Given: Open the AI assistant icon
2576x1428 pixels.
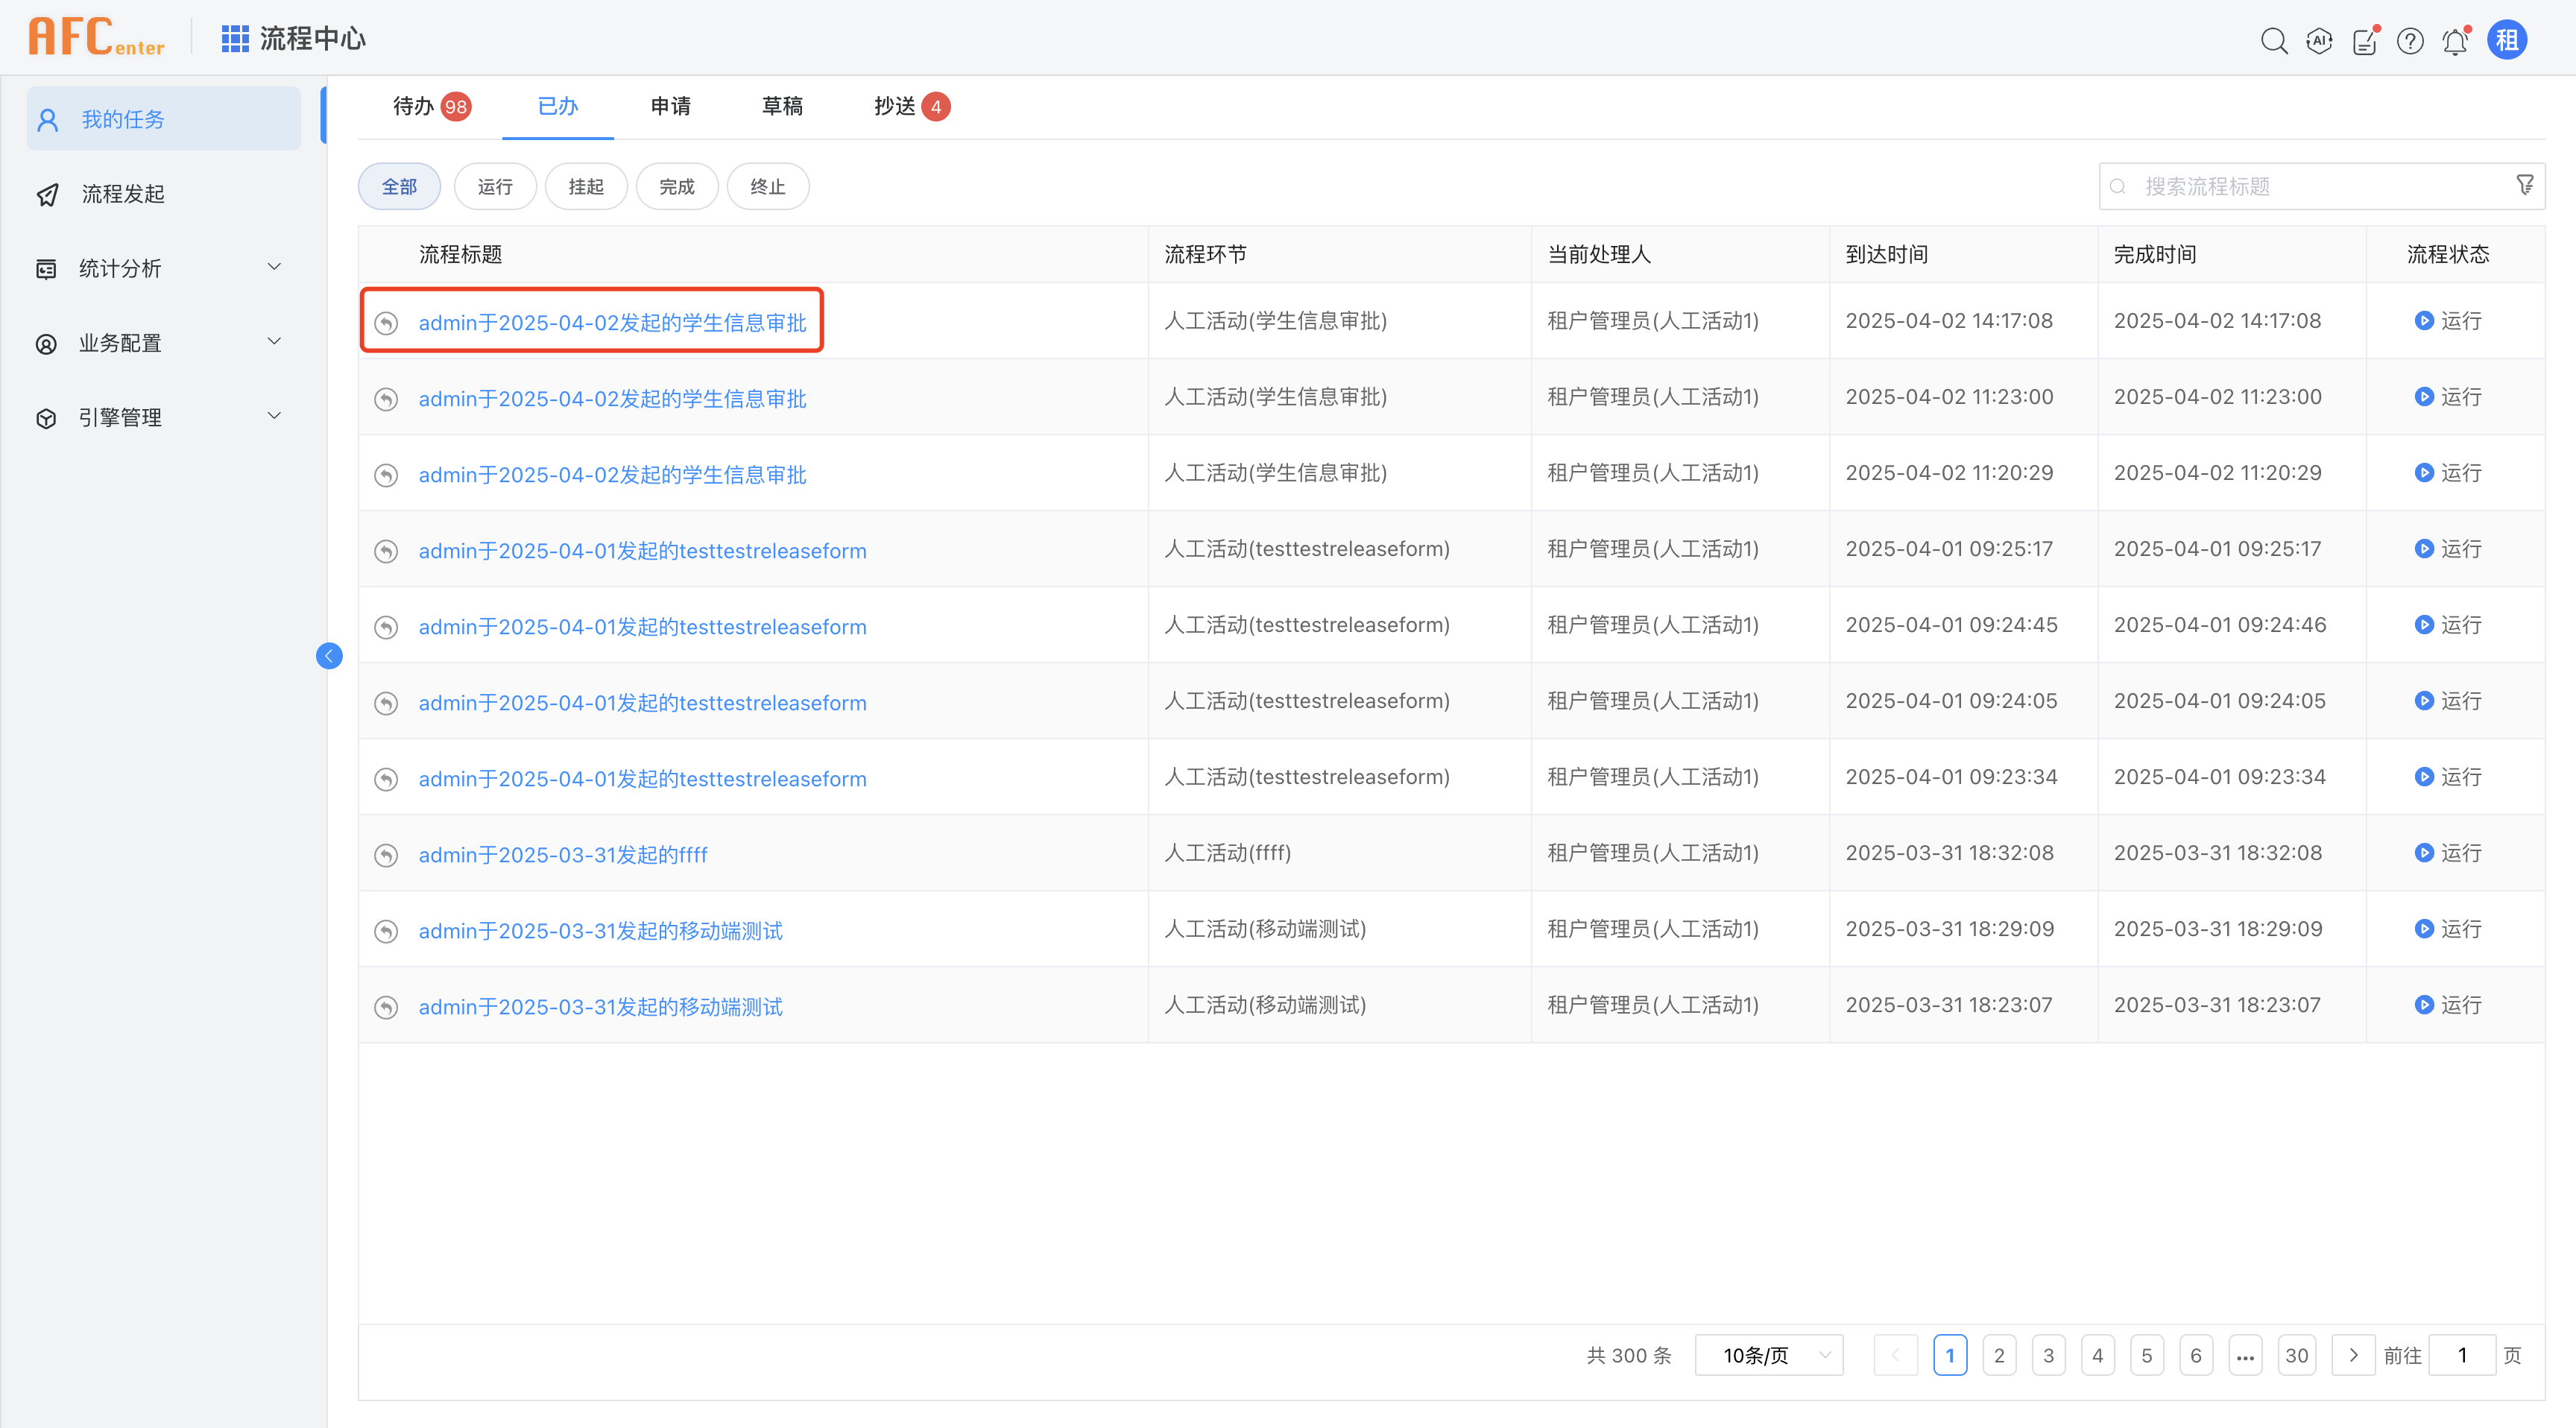Looking at the screenshot, I should pyautogui.click(x=2319, y=41).
